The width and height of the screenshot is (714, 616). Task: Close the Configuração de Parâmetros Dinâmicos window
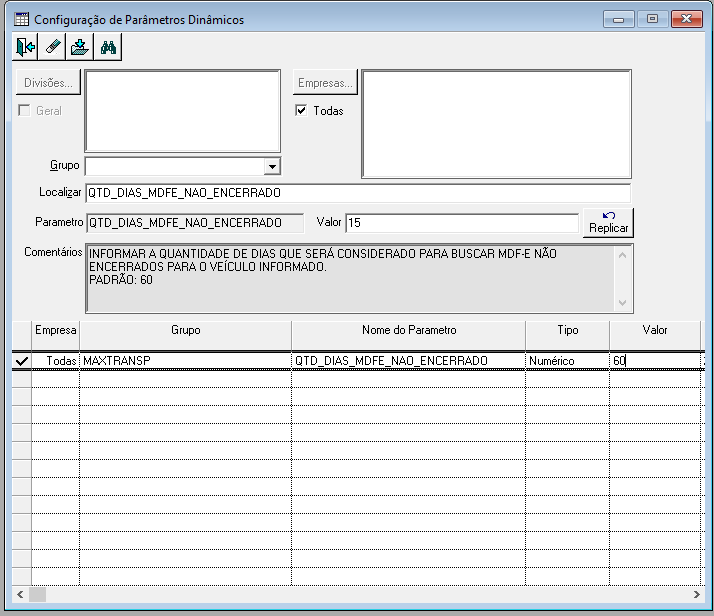pos(686,19)
